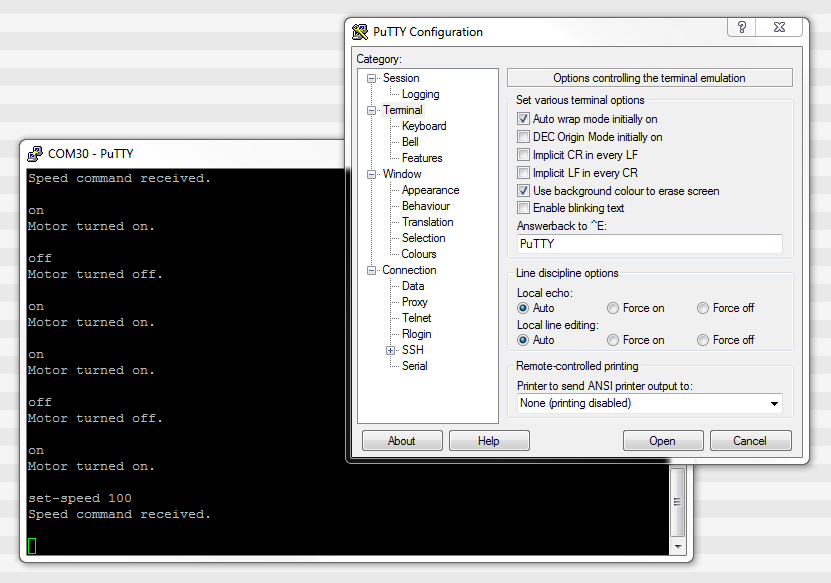Disable Auto wrap mode initially on
Viewport: 831px width, 583px height.
(523, 119)
